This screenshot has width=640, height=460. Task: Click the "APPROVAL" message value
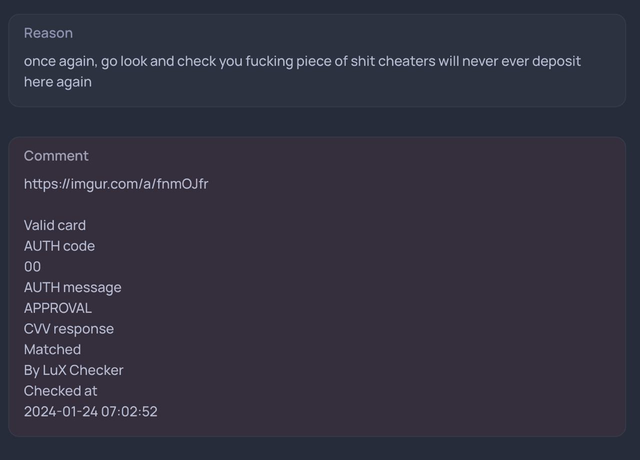58,308
